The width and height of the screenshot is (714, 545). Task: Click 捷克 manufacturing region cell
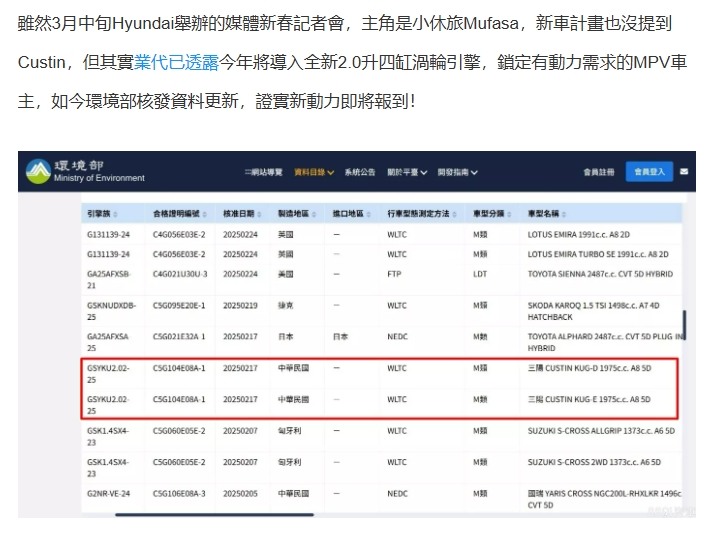pyautogui.click(x=286, y=305)
